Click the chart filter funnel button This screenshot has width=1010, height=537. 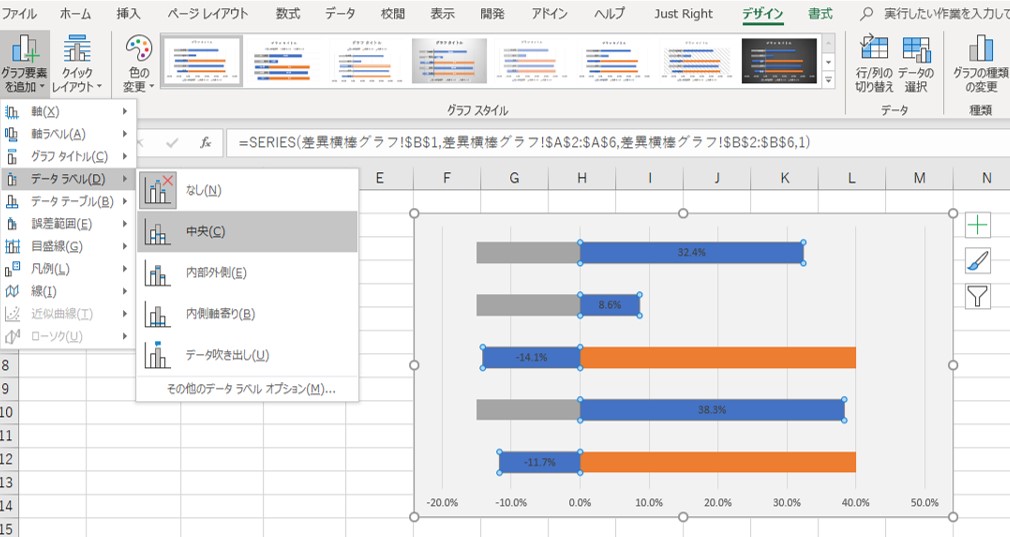(978, 296)
